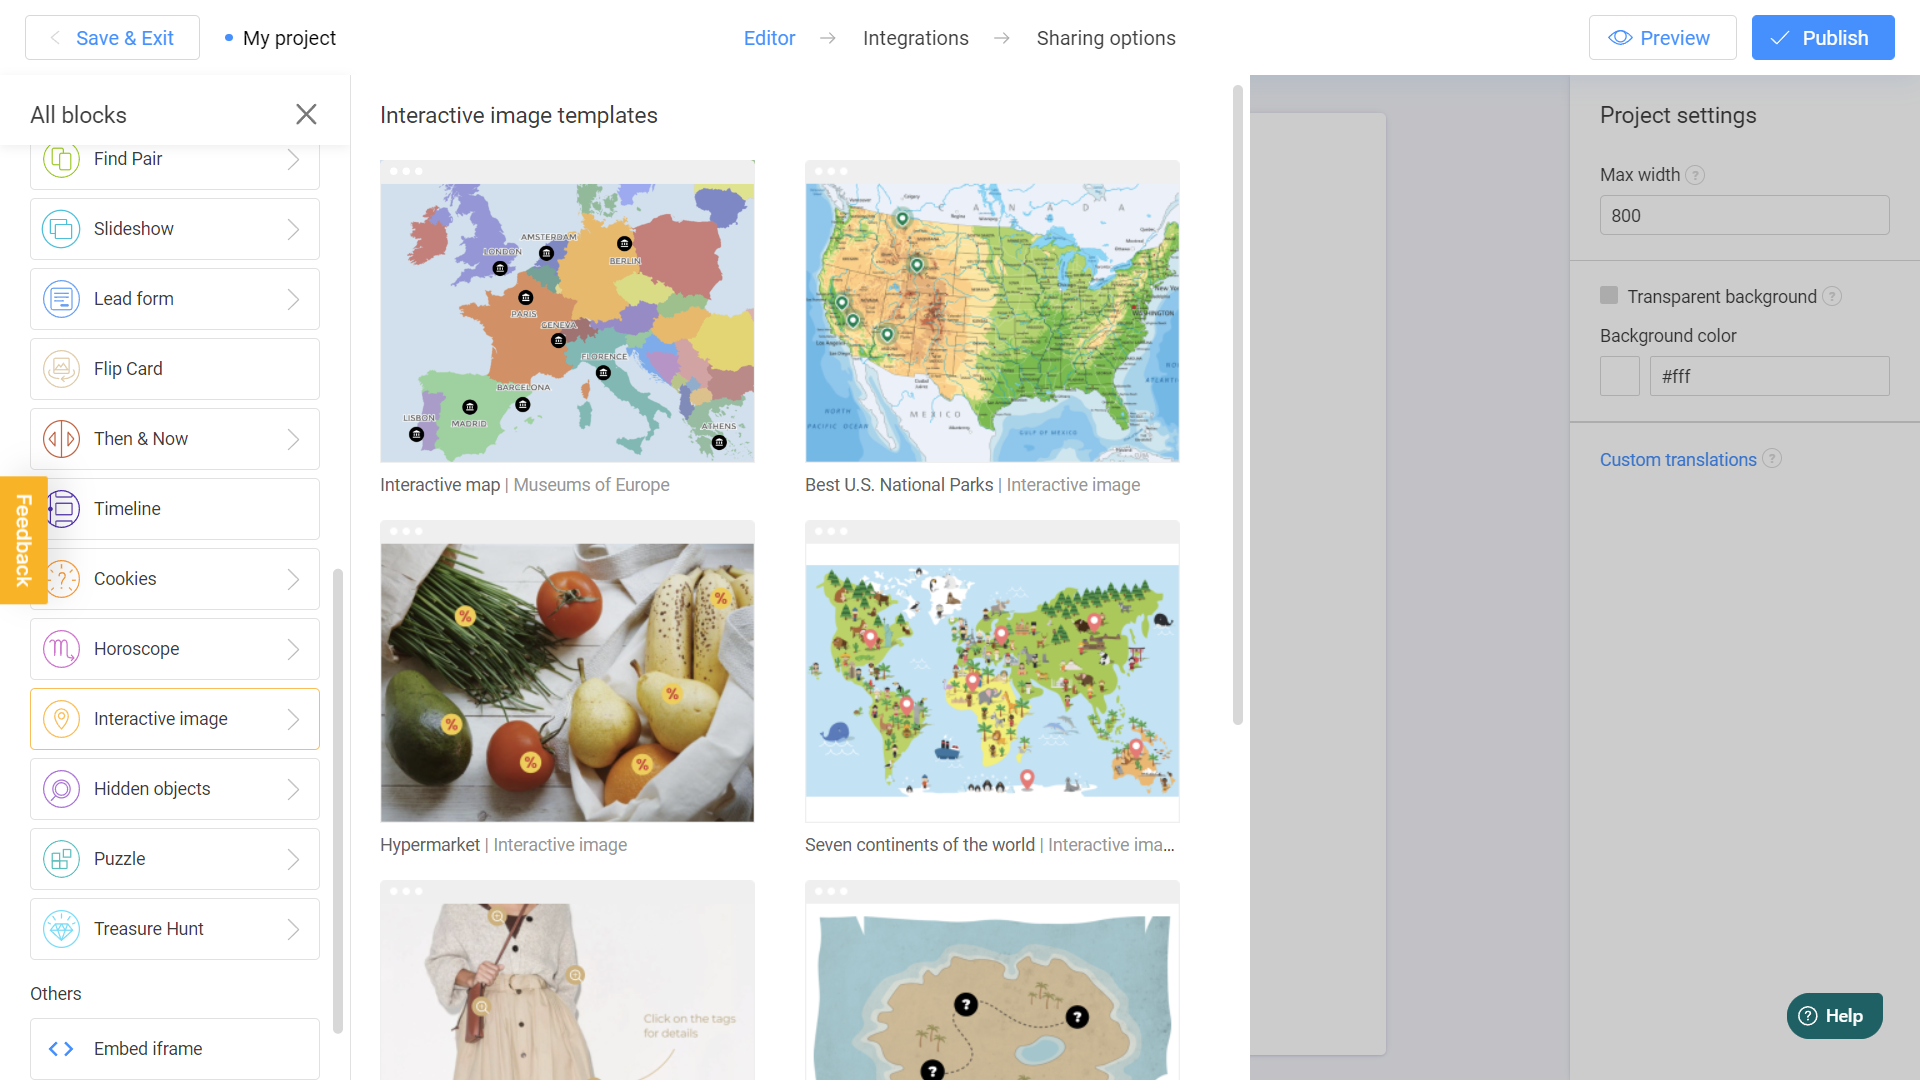Expand the Slideshow block options
1920x1080 pixels.
pos(291,228)
